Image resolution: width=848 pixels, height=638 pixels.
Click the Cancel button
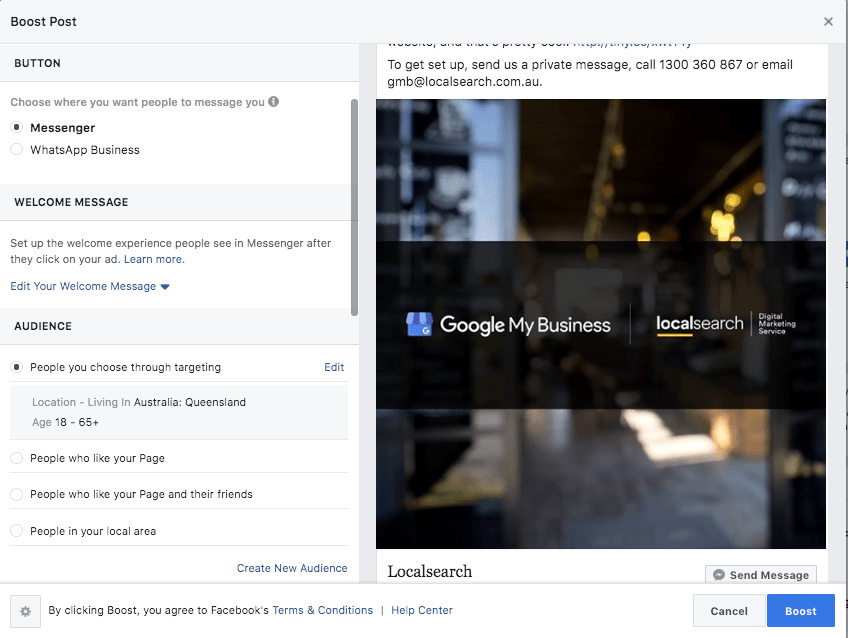click(728, 611)
